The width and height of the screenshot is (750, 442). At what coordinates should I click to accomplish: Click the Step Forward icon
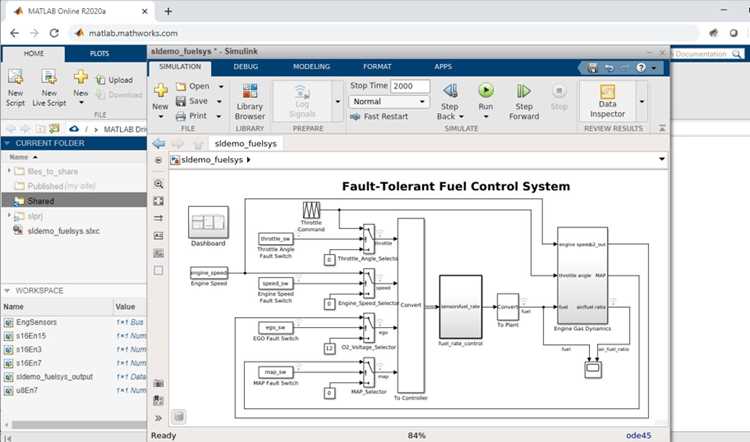click(x=524, y=90)
